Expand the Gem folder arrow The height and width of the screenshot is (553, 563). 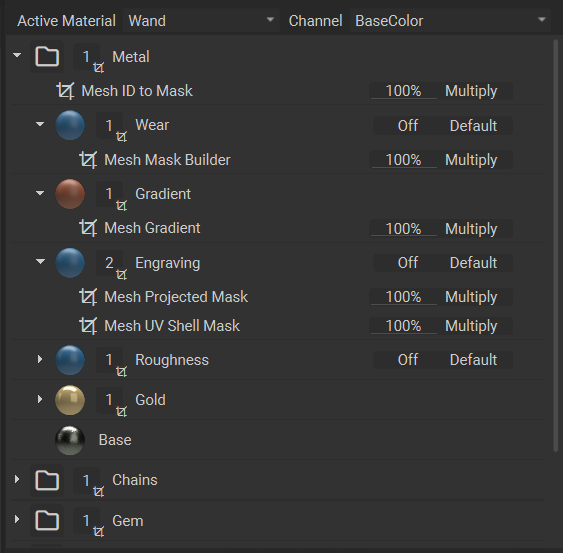(17, 519)
